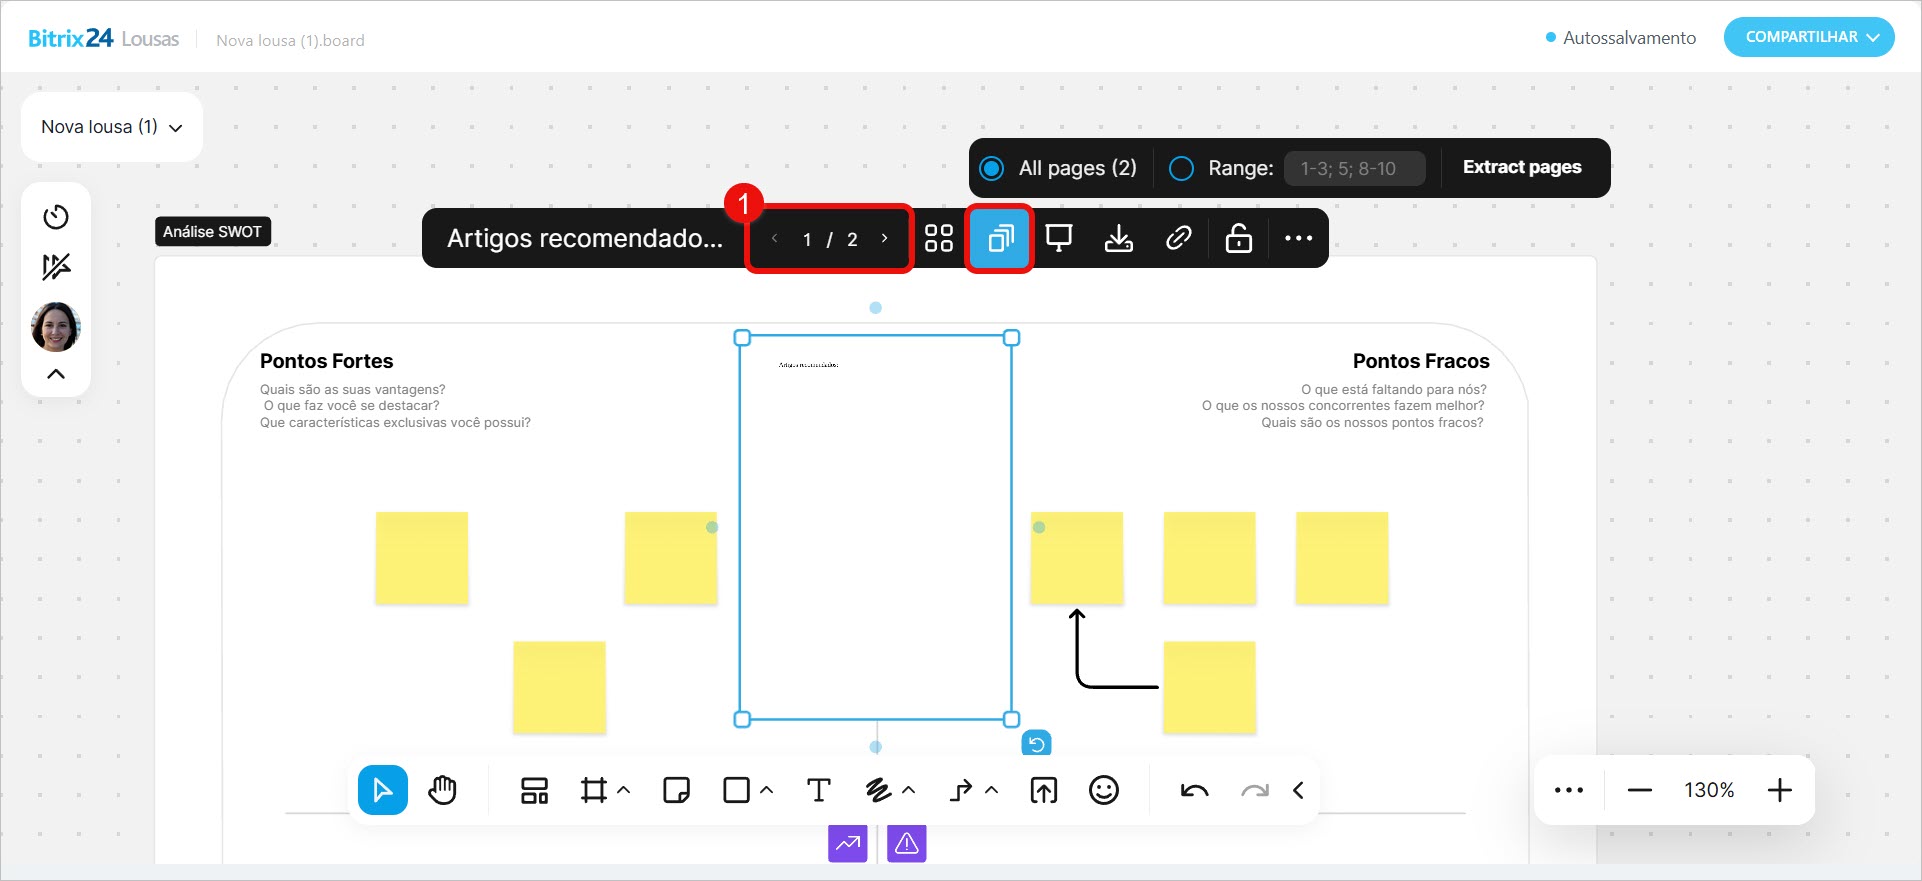Expand the frame tool options chevron
Image resolution: width=1922 pixels, height=881 pixels.
click(x=624, y=790)
